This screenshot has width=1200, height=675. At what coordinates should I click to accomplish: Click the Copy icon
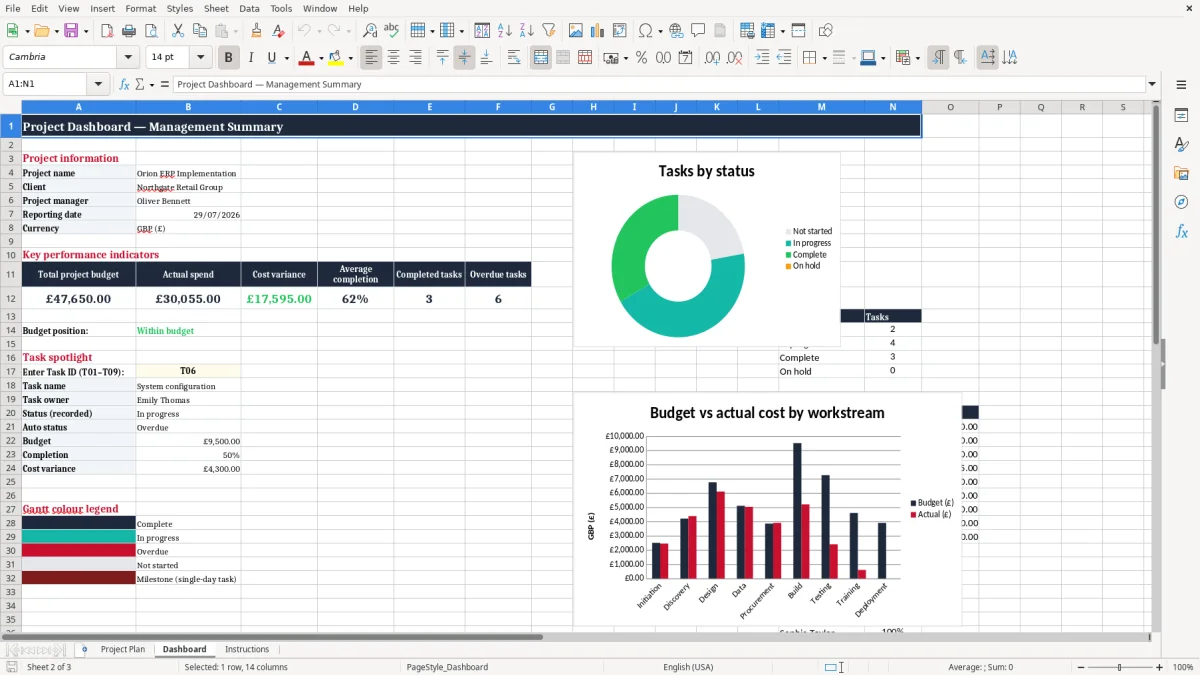pyautogui.click(x=199, y=31)
